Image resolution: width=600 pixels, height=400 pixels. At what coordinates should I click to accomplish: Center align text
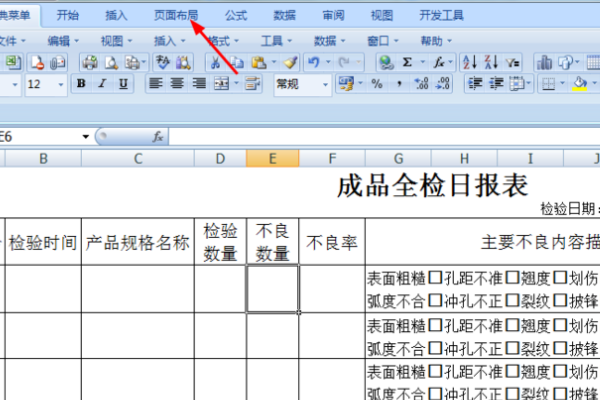pos(177,83)
